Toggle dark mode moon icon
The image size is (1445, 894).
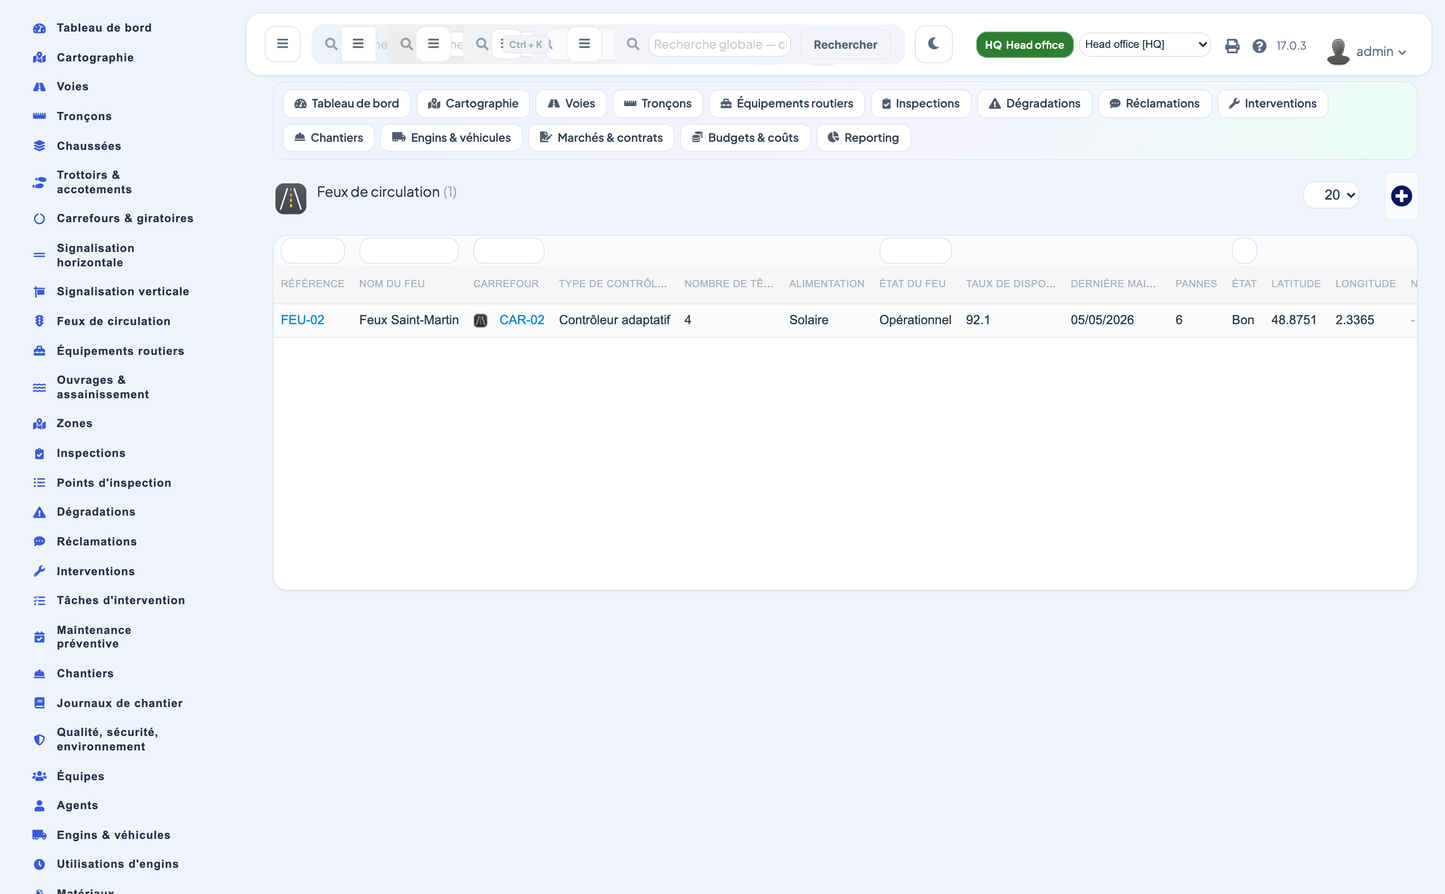[933, 44]
